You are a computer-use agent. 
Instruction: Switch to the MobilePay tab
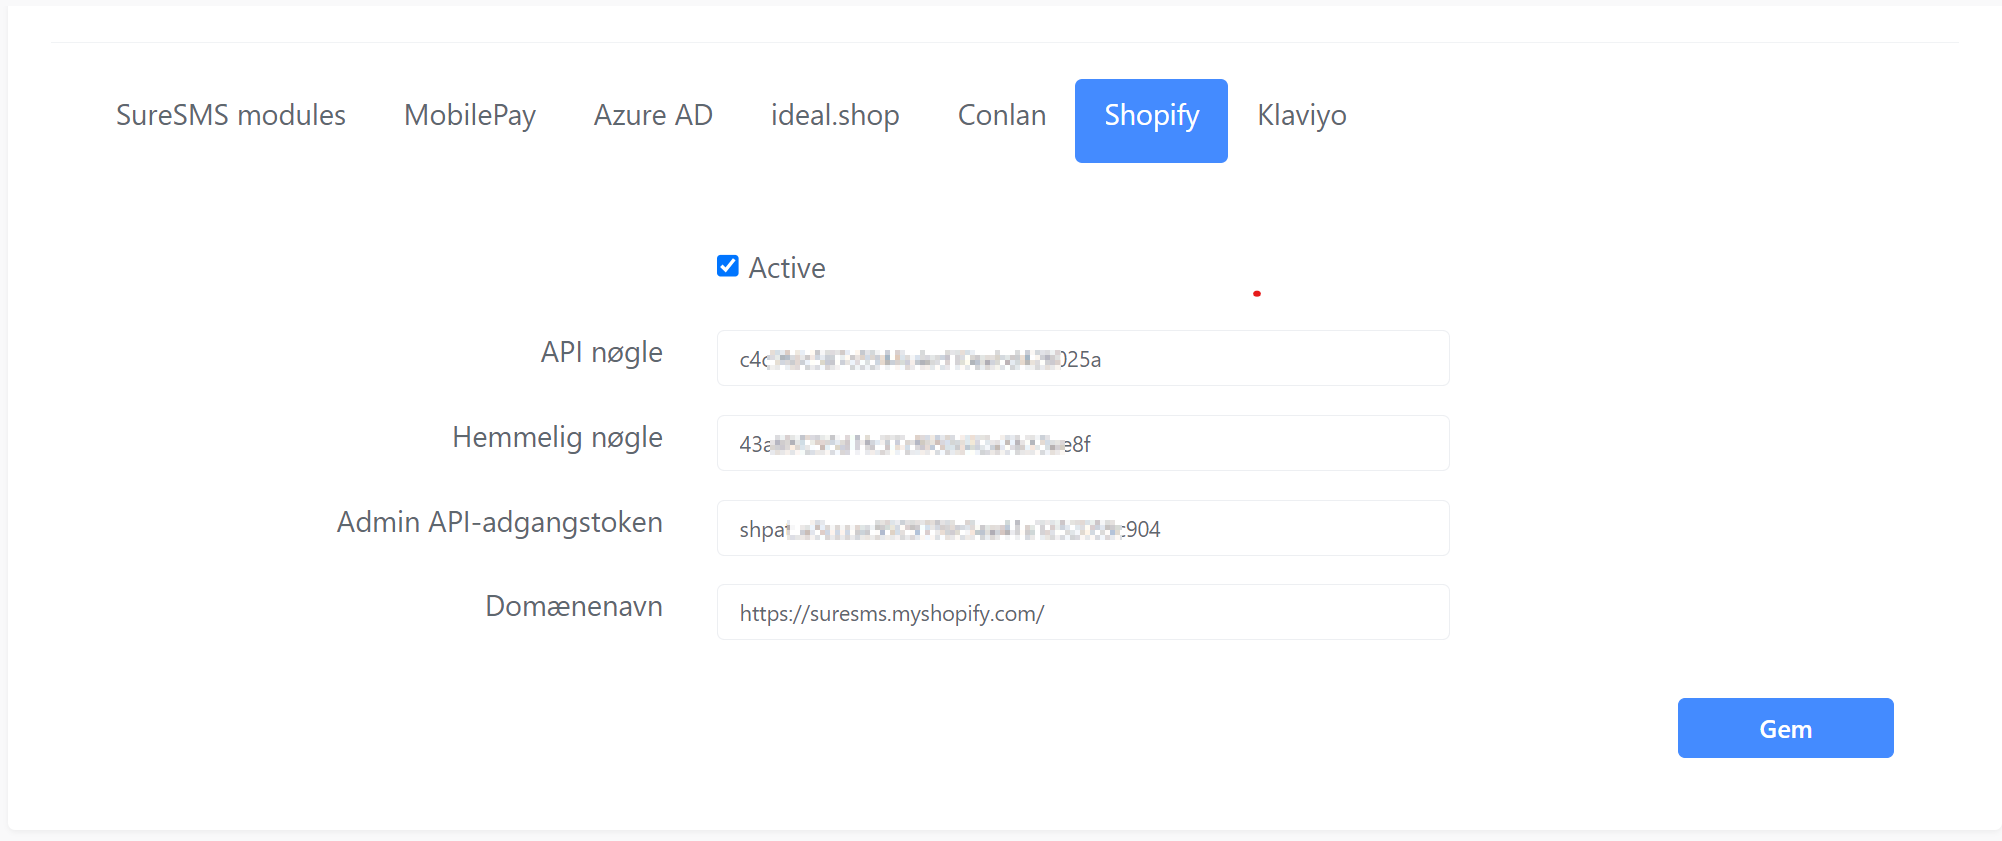pyautogui.click(x=470, y=116)
